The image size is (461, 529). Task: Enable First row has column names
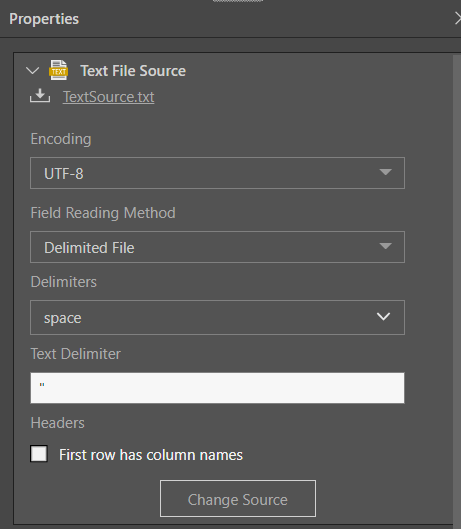click(x=39, y=454)
